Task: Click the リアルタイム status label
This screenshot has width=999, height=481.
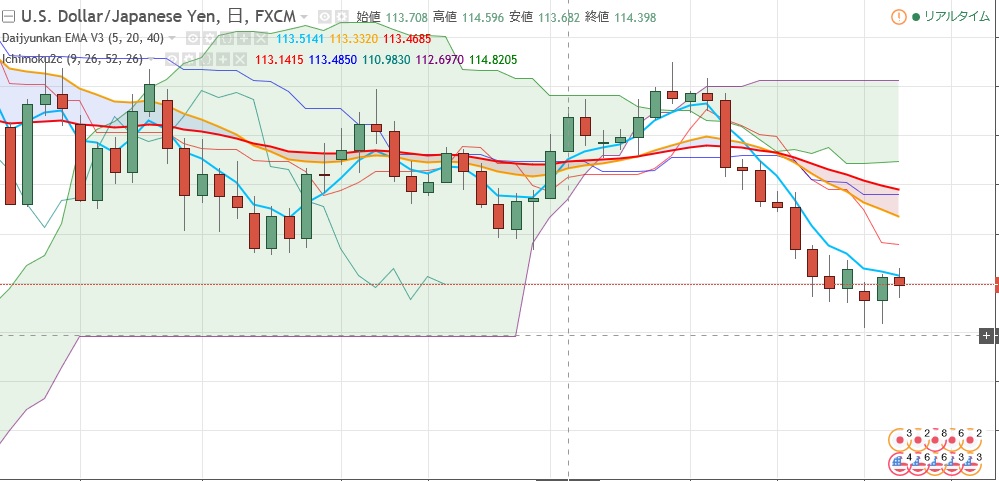Action: [x=956, y=17]
